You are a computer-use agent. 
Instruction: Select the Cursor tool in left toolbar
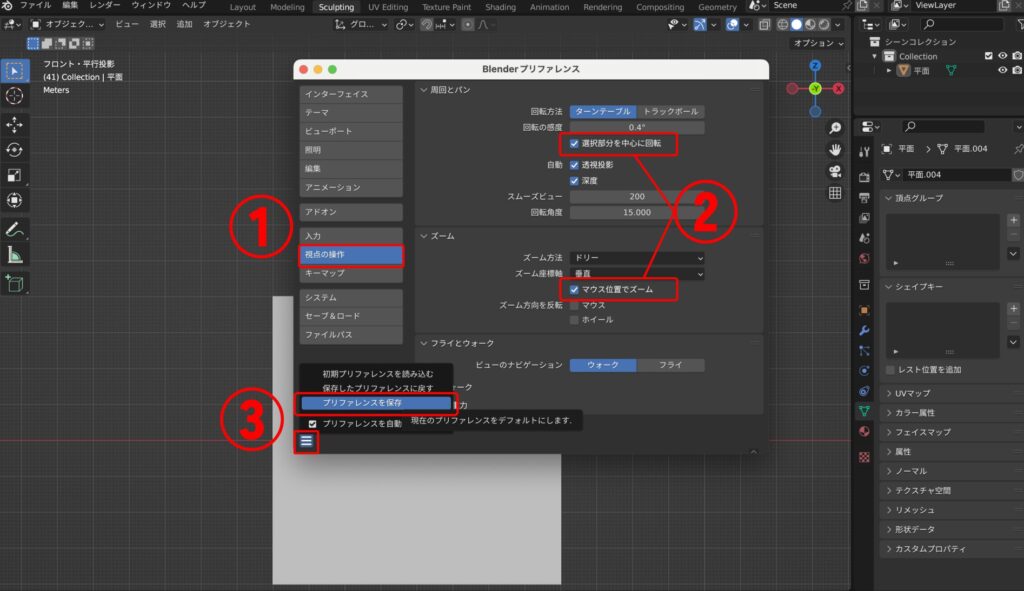coord(15,96)
